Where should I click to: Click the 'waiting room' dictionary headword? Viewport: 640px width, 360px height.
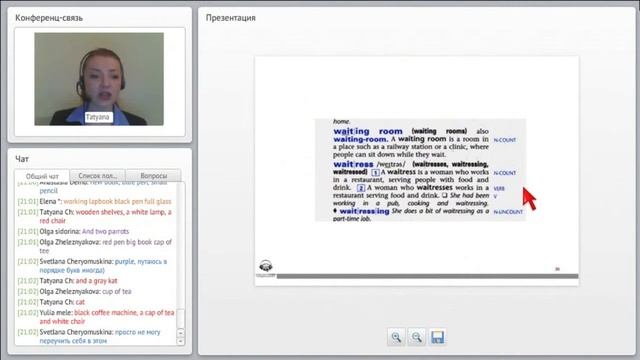[x=368, y=131]
